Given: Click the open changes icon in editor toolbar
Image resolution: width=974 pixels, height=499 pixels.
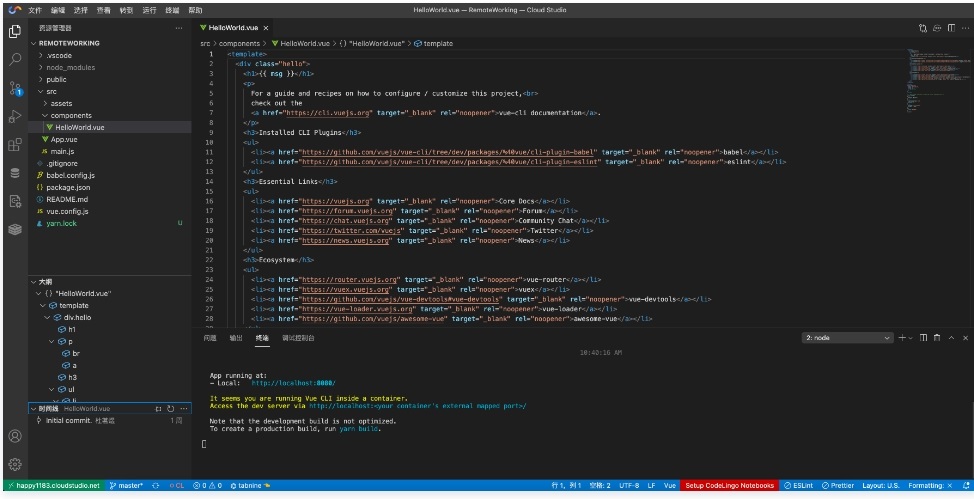Looking at the screenshot, I should pyautogui.click(x=923, y=28).
